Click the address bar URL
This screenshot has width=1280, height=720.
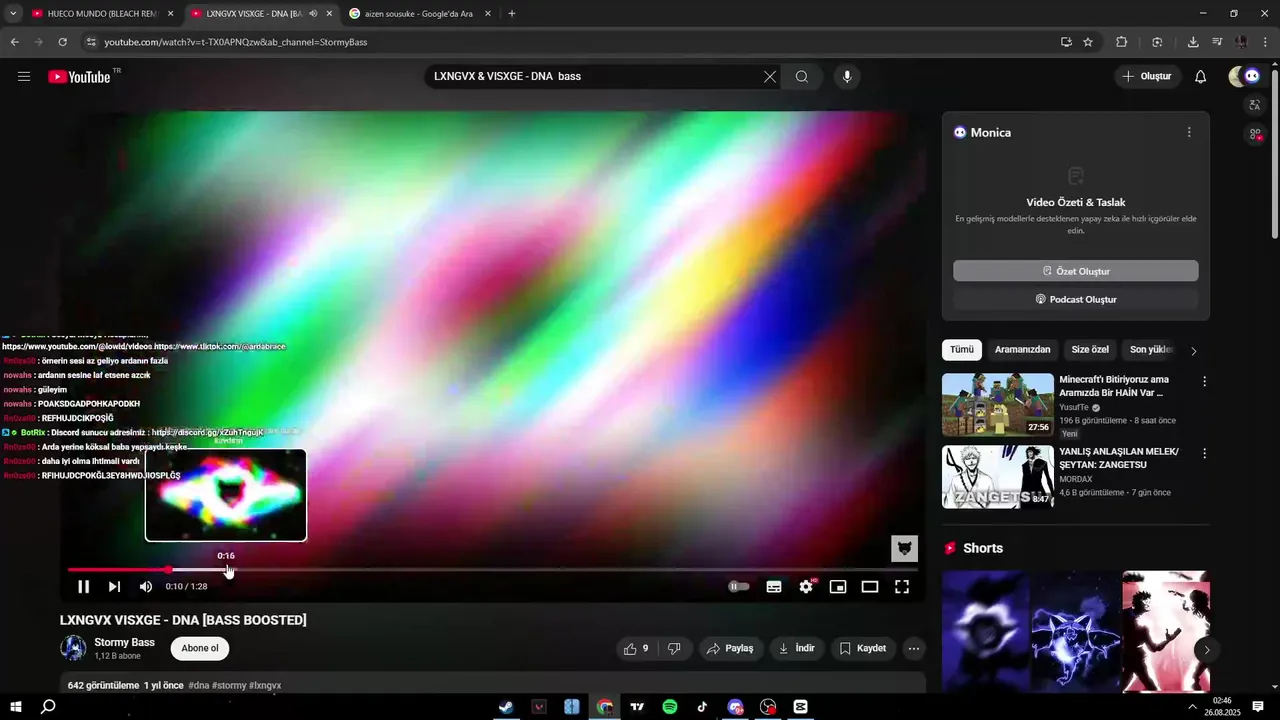(x=236, y=42)
